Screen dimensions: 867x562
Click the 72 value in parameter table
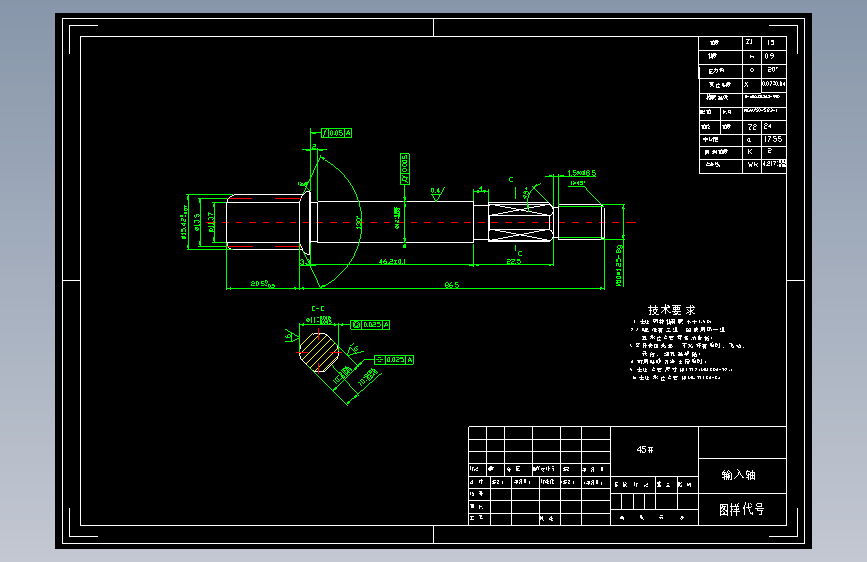point(752,127)
